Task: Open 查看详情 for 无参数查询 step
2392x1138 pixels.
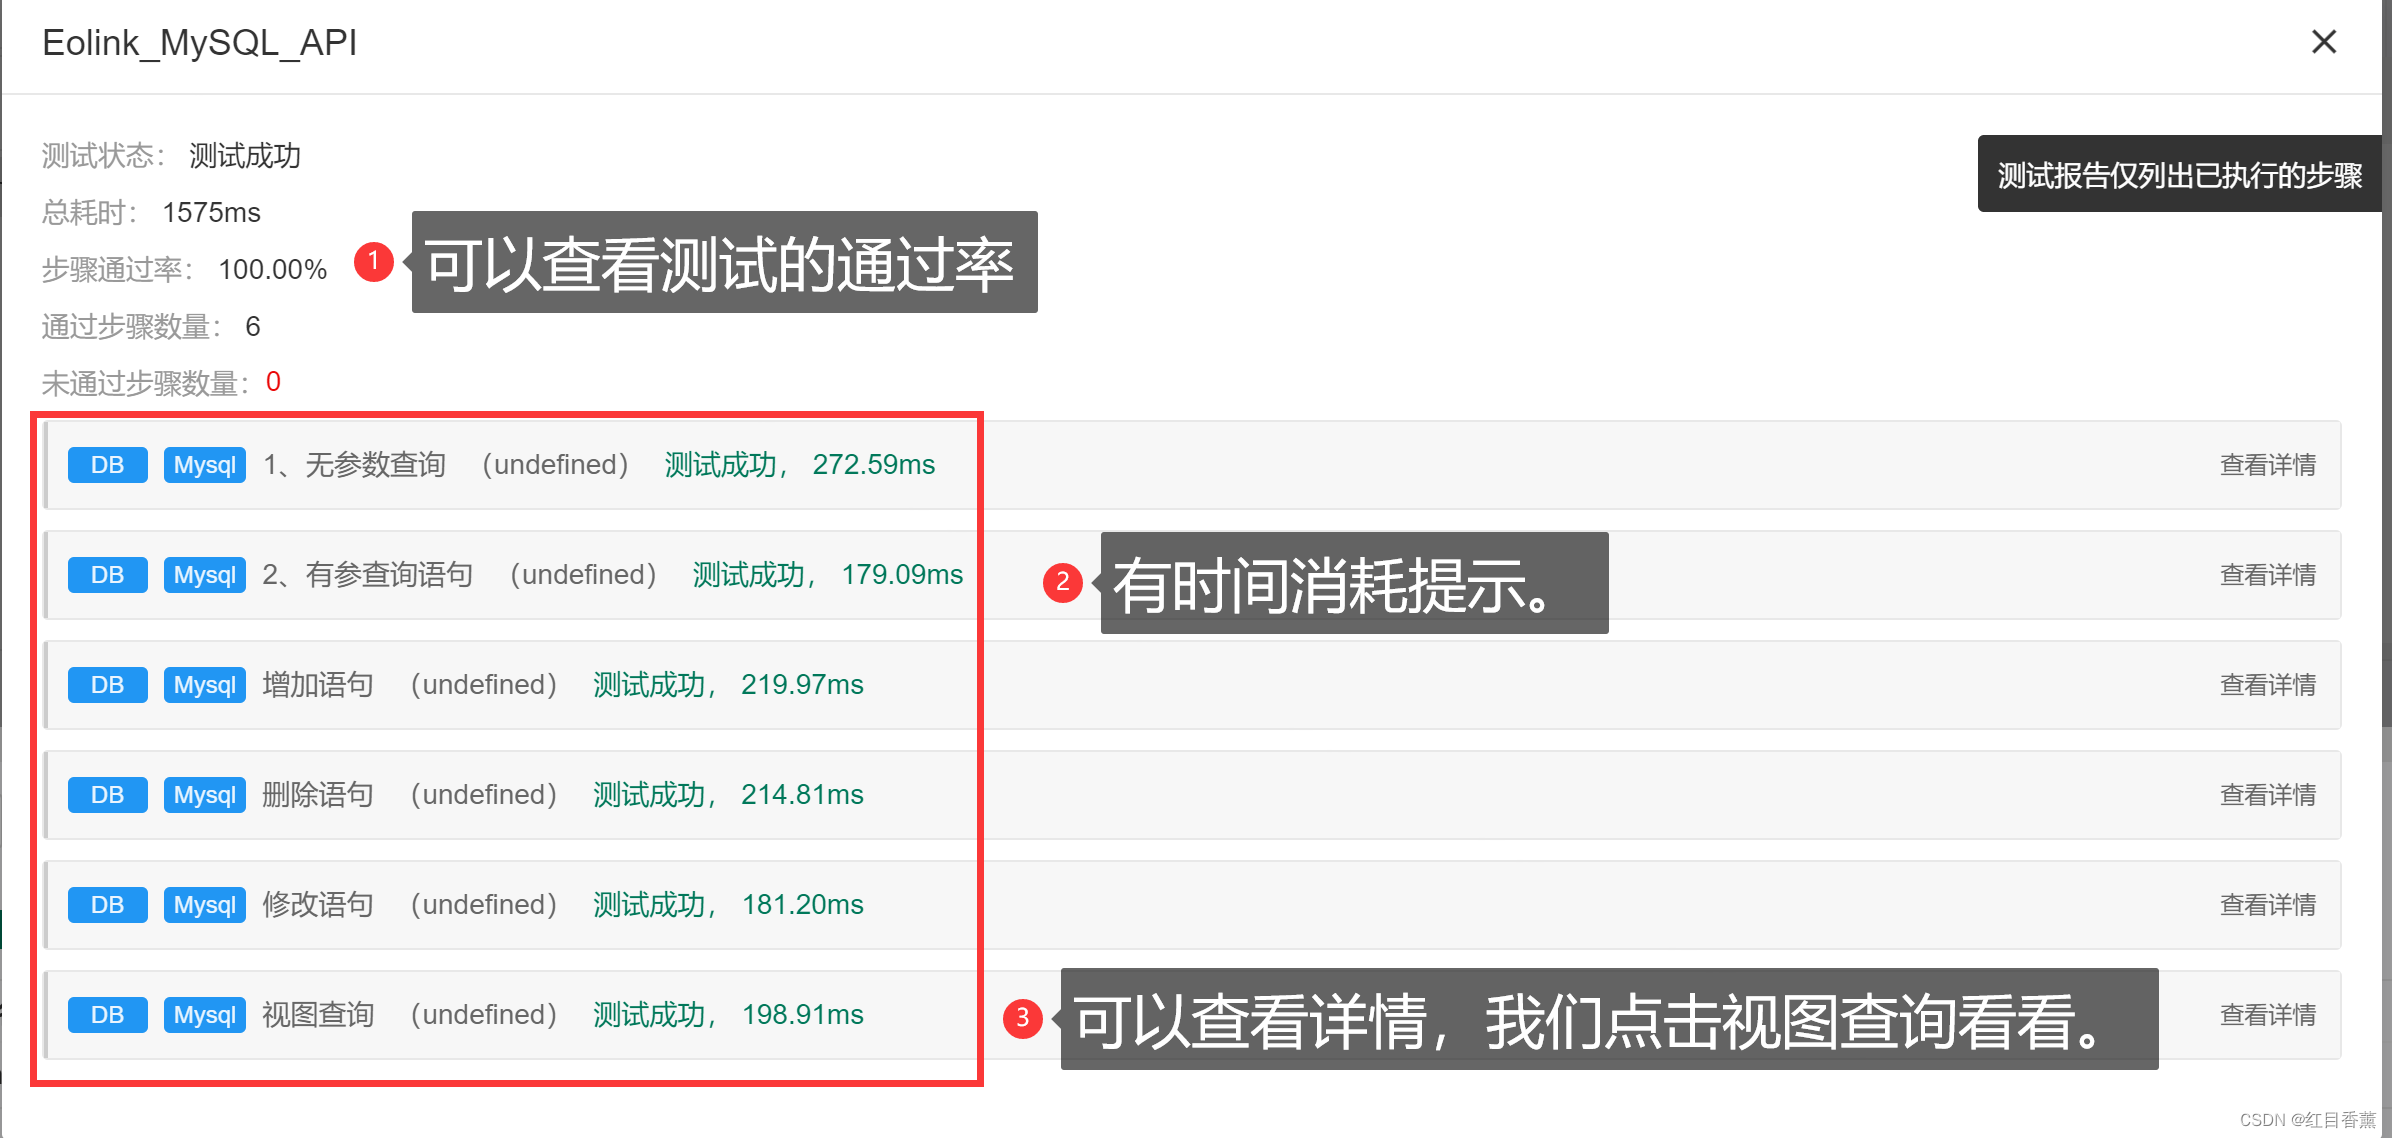Action: click(x=2267, y=465)
